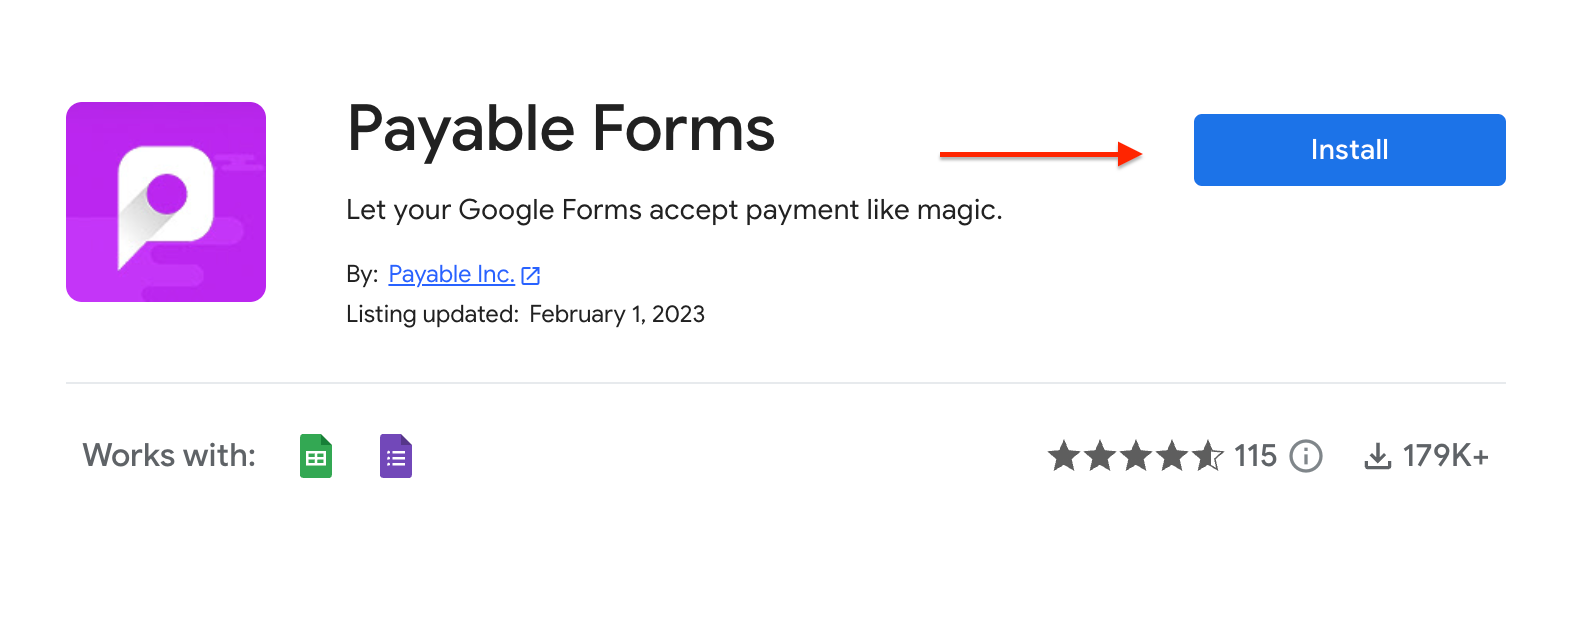
Task: Click the purple Payable Forms app logo
Action: tap(166, 202)
